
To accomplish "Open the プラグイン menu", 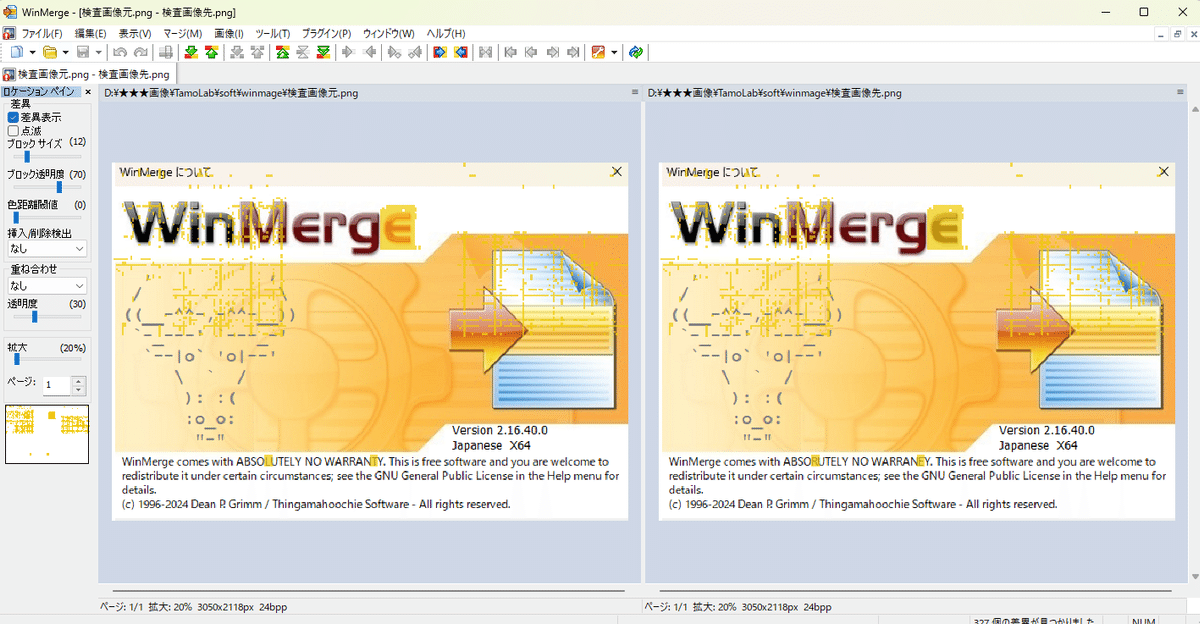I will (x=325, y=33).
